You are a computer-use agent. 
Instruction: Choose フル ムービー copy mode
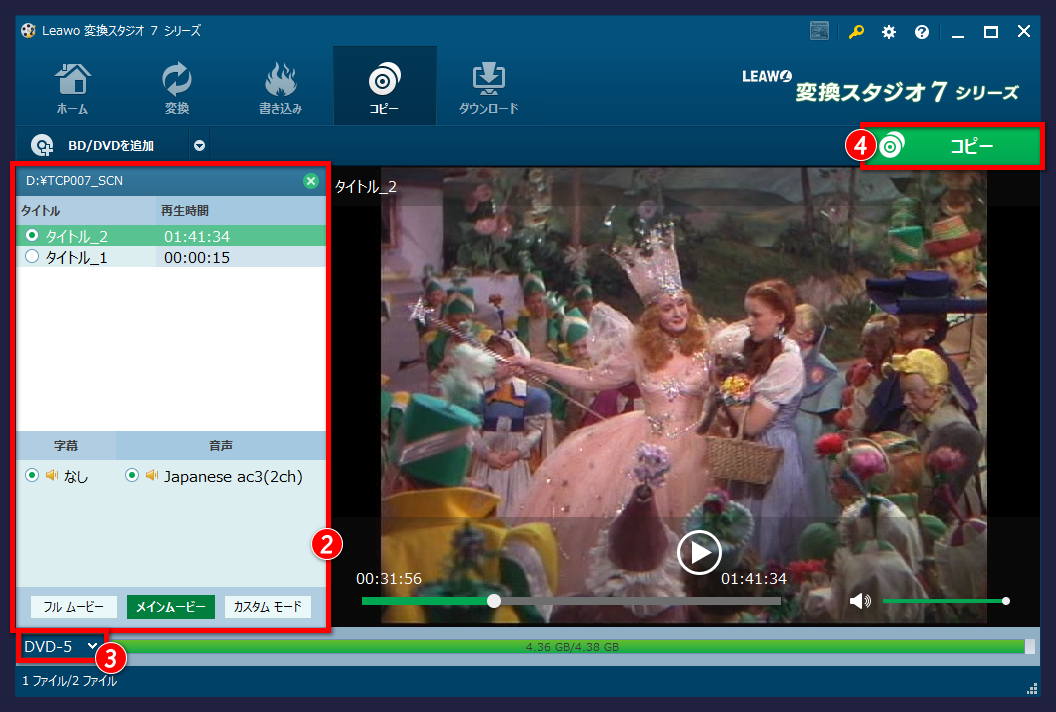point(74,607)
